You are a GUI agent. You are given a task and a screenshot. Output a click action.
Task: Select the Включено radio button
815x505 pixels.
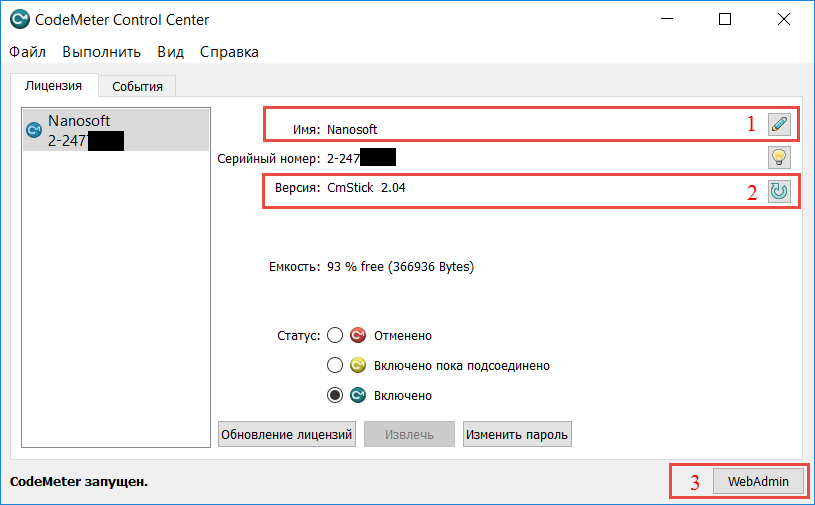click(x=335, y=395)
